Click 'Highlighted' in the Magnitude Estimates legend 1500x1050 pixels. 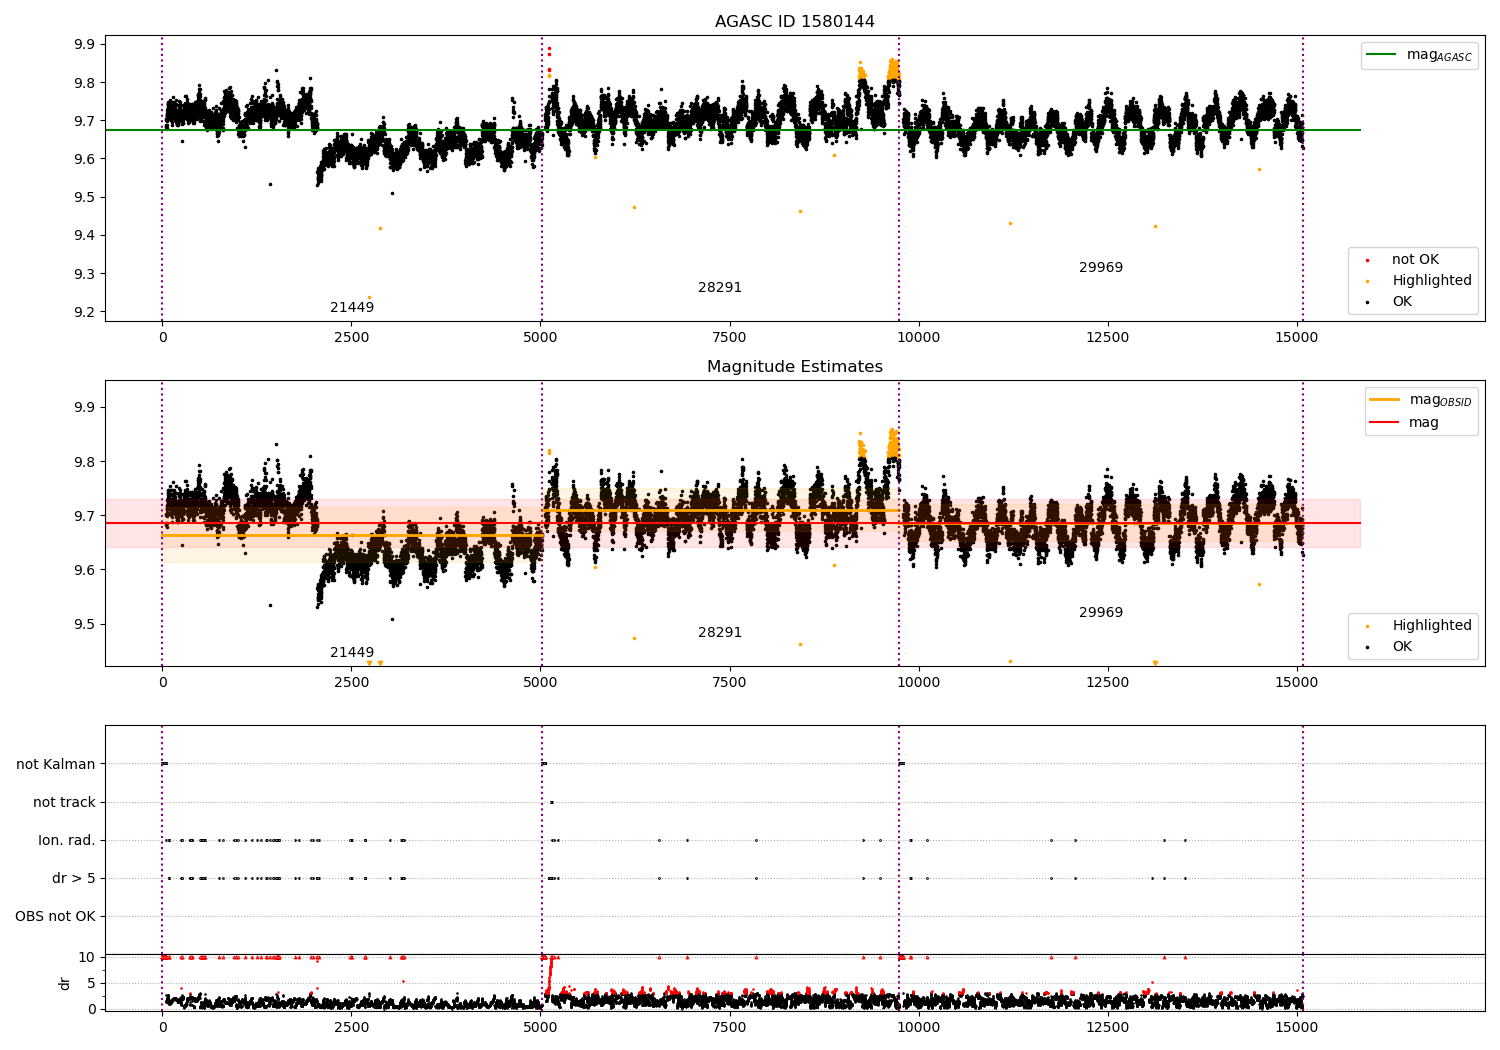pos(1432,625)
